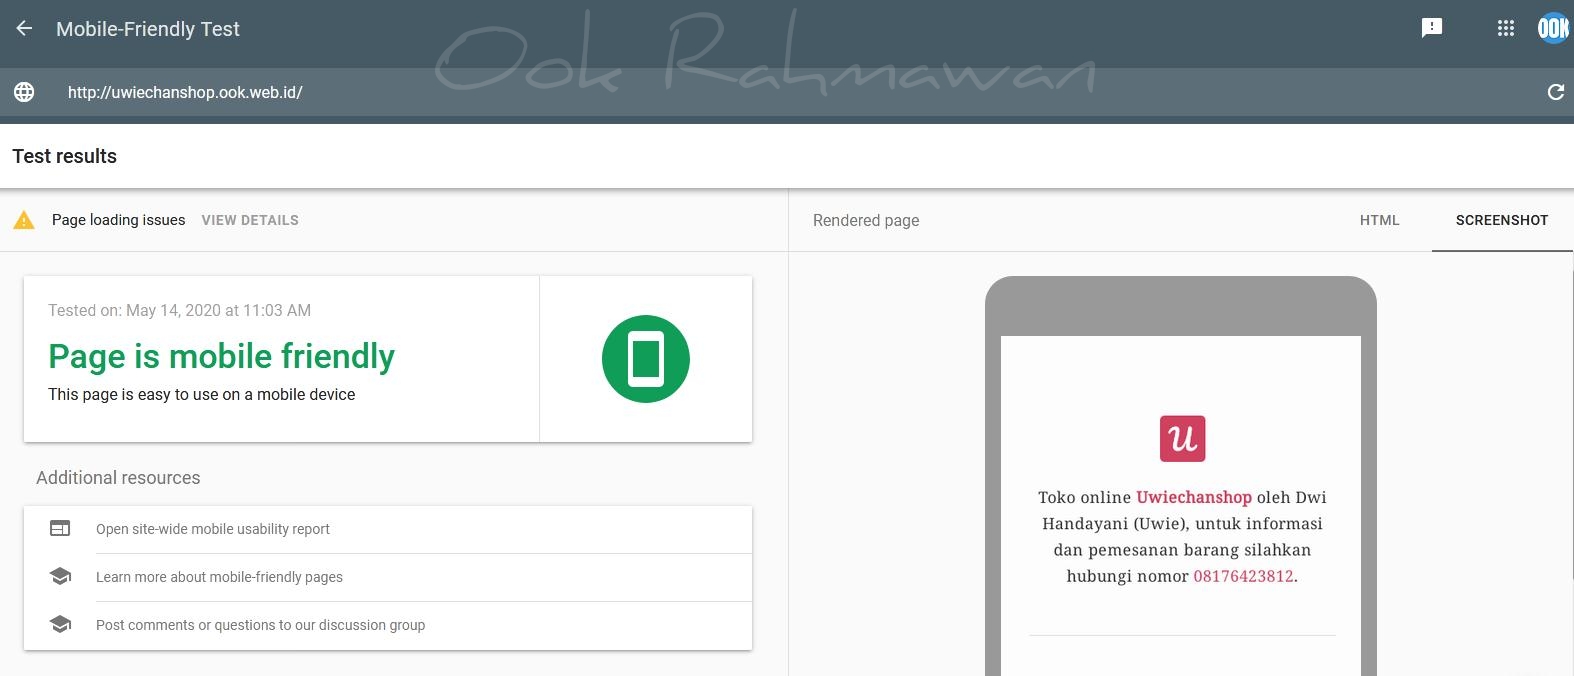Select the SCREENSHOT tab

pos(1501,220)
